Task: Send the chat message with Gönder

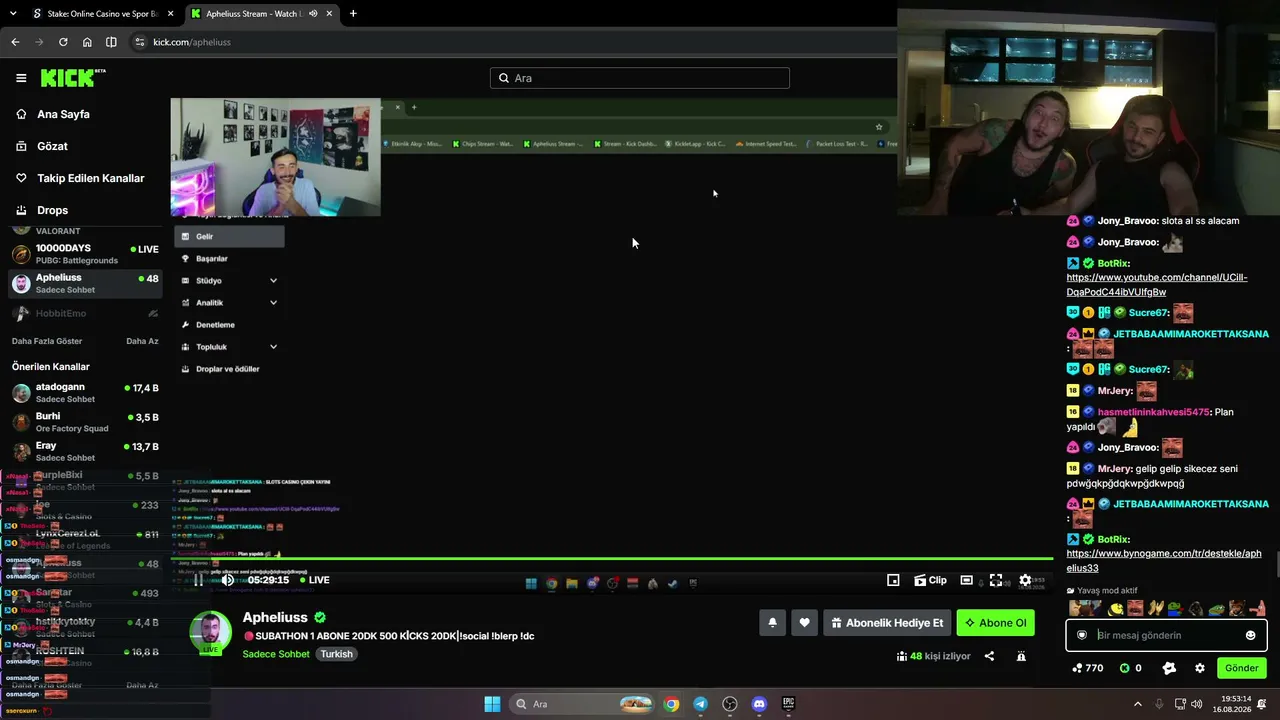Action: 1242,668
